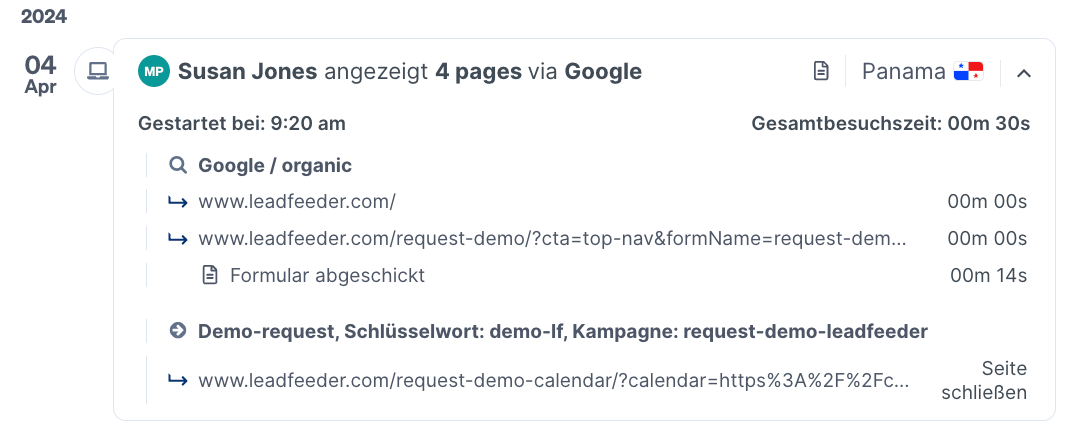This screenshot has width=1070, height=436.
Task: Open the request-demo page URL link
Action: [x=553, y=239]
